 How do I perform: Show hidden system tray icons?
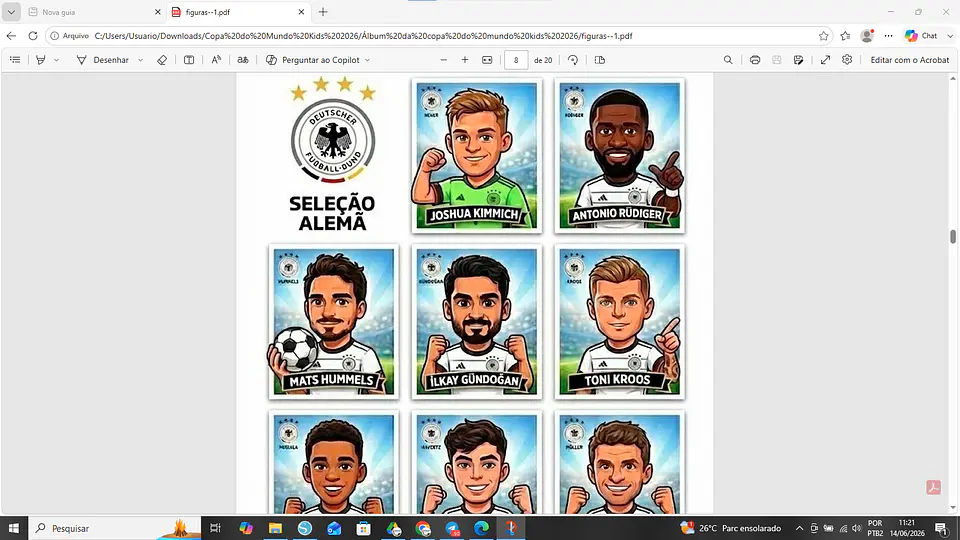tap(799, 528)
